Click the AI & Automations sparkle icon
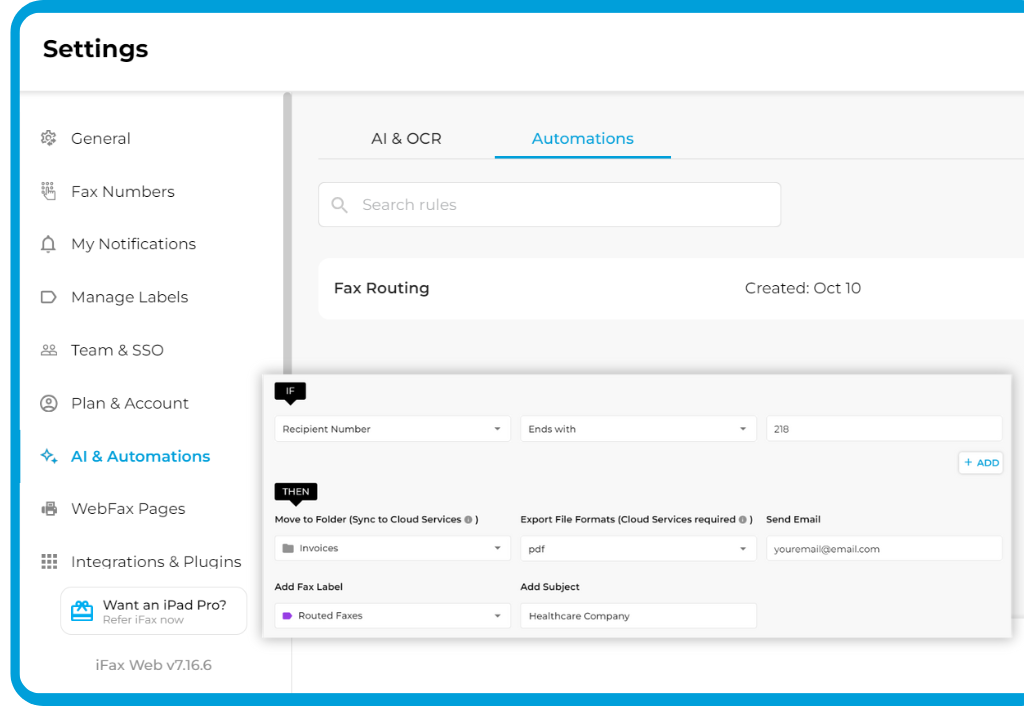Image resolution: width=1024 pixels, height=706 pixels. [x=49, y=456]
